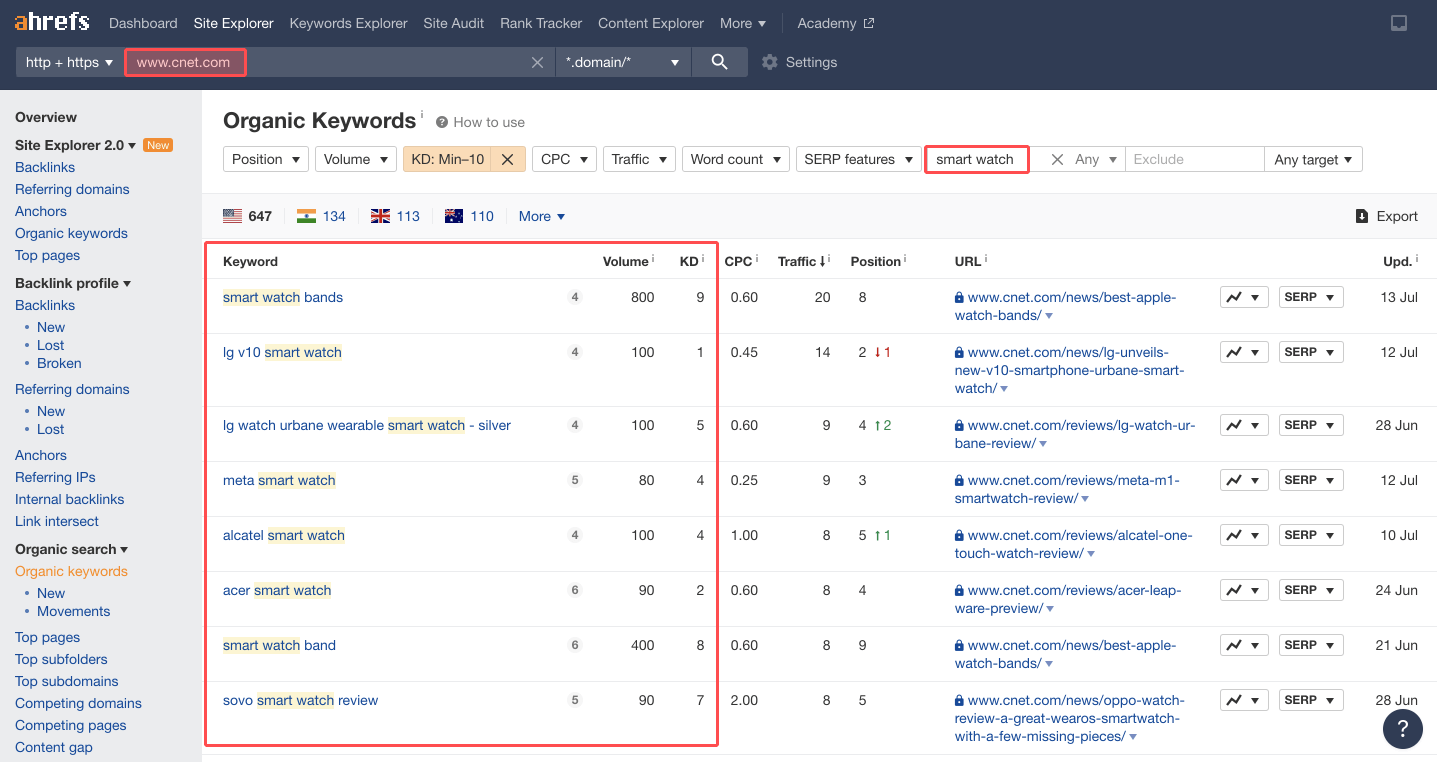The height and width of the screenshot is (762, 1437).
Task: Expand Site Explorer 2.0 section
Action: coord(76,145)
